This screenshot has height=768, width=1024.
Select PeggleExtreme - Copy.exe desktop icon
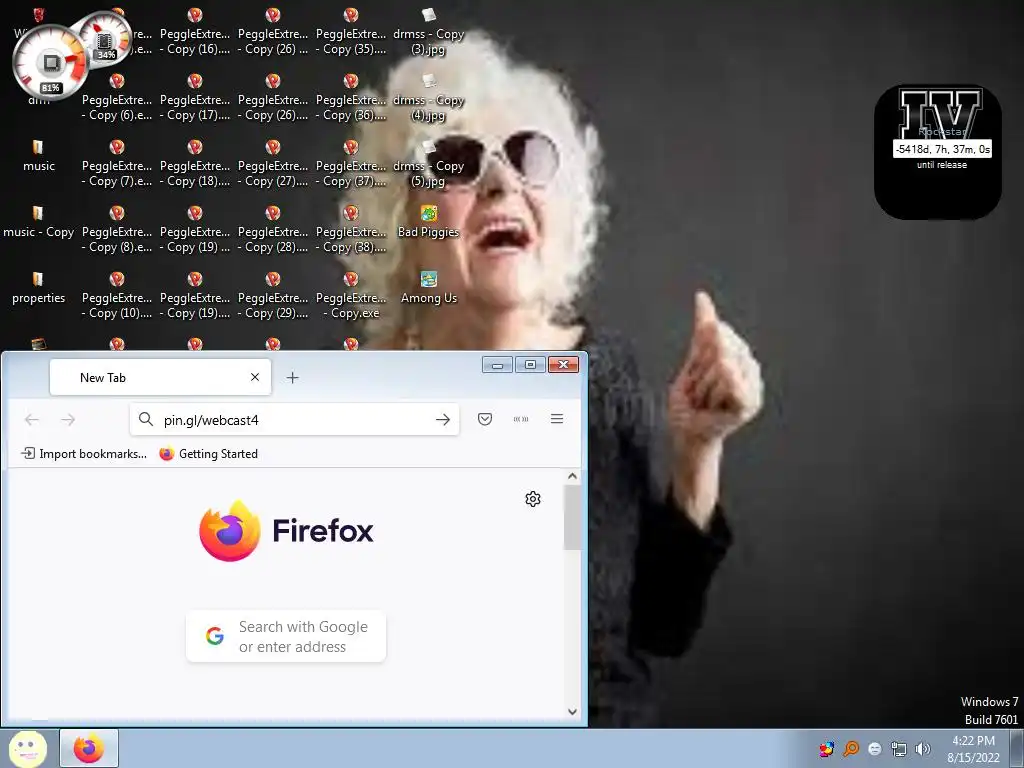[x=351, y=295]
